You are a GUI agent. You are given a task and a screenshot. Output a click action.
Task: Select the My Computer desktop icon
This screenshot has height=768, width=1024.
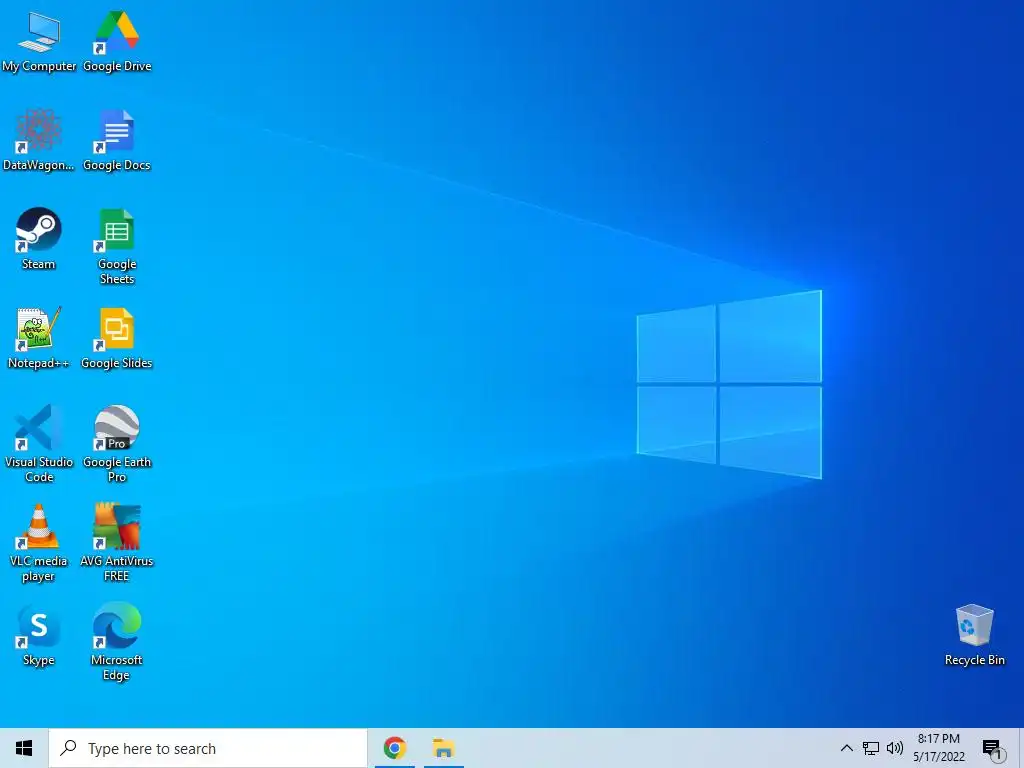coord(39,40)
